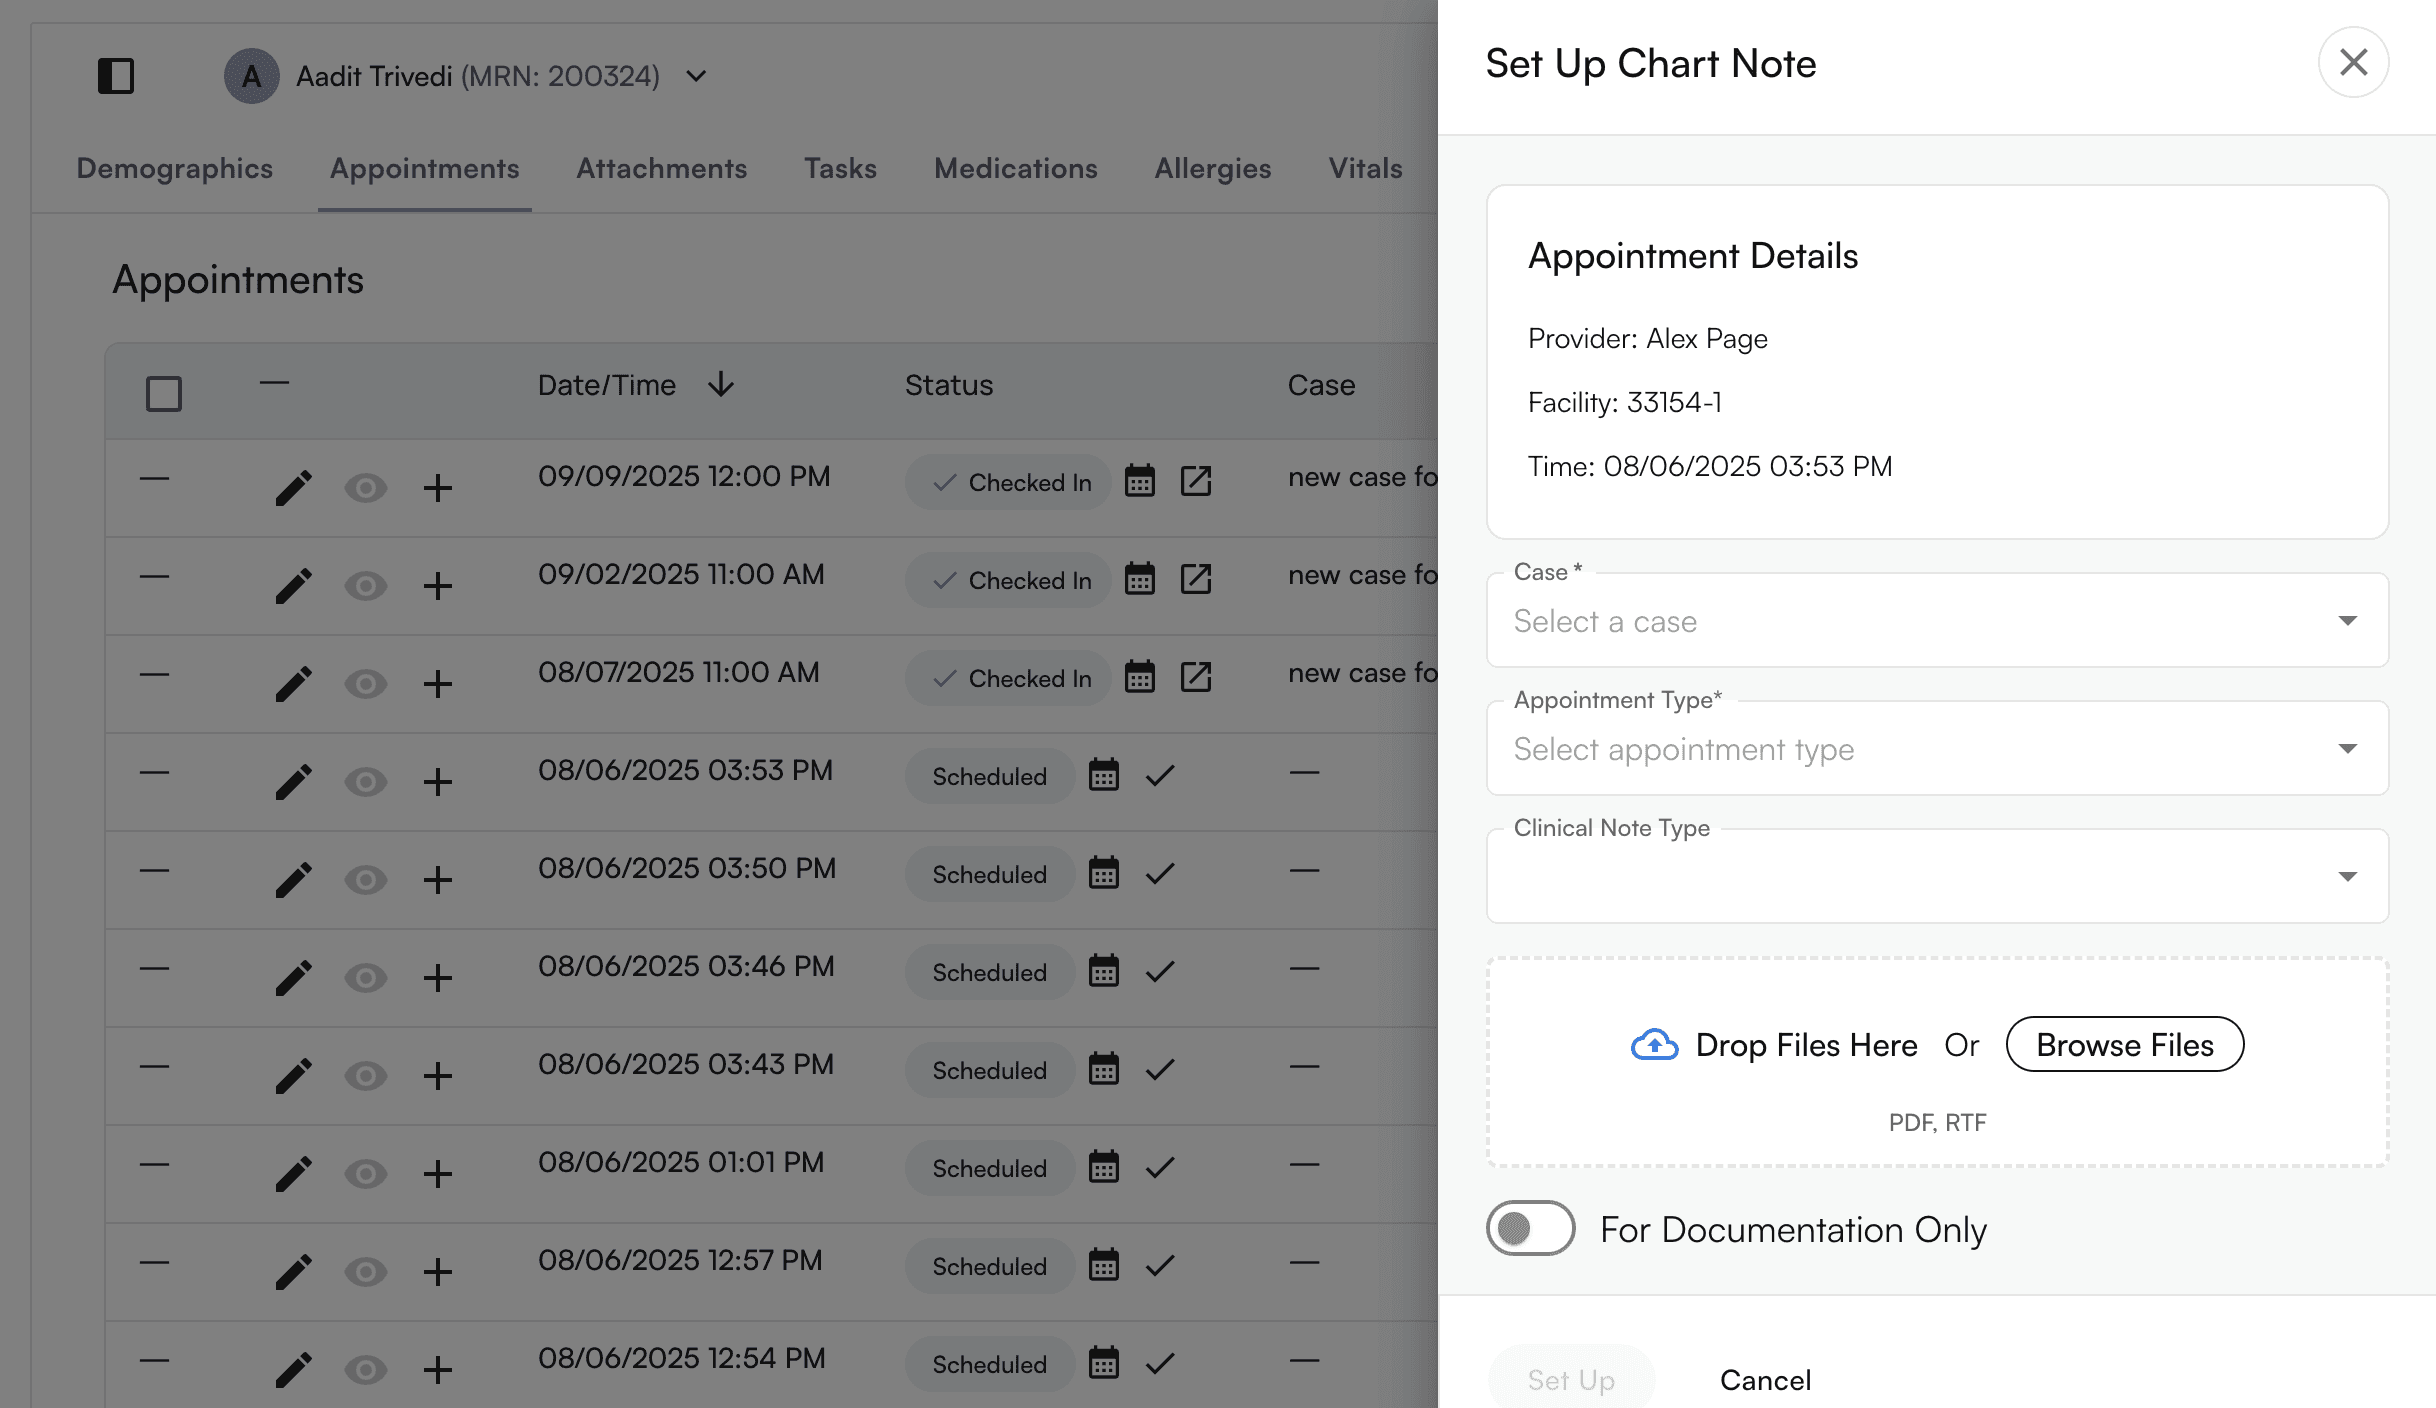2436x1408 pixels.
Task: Open the Demographics tab
Action: coord(174,168)
